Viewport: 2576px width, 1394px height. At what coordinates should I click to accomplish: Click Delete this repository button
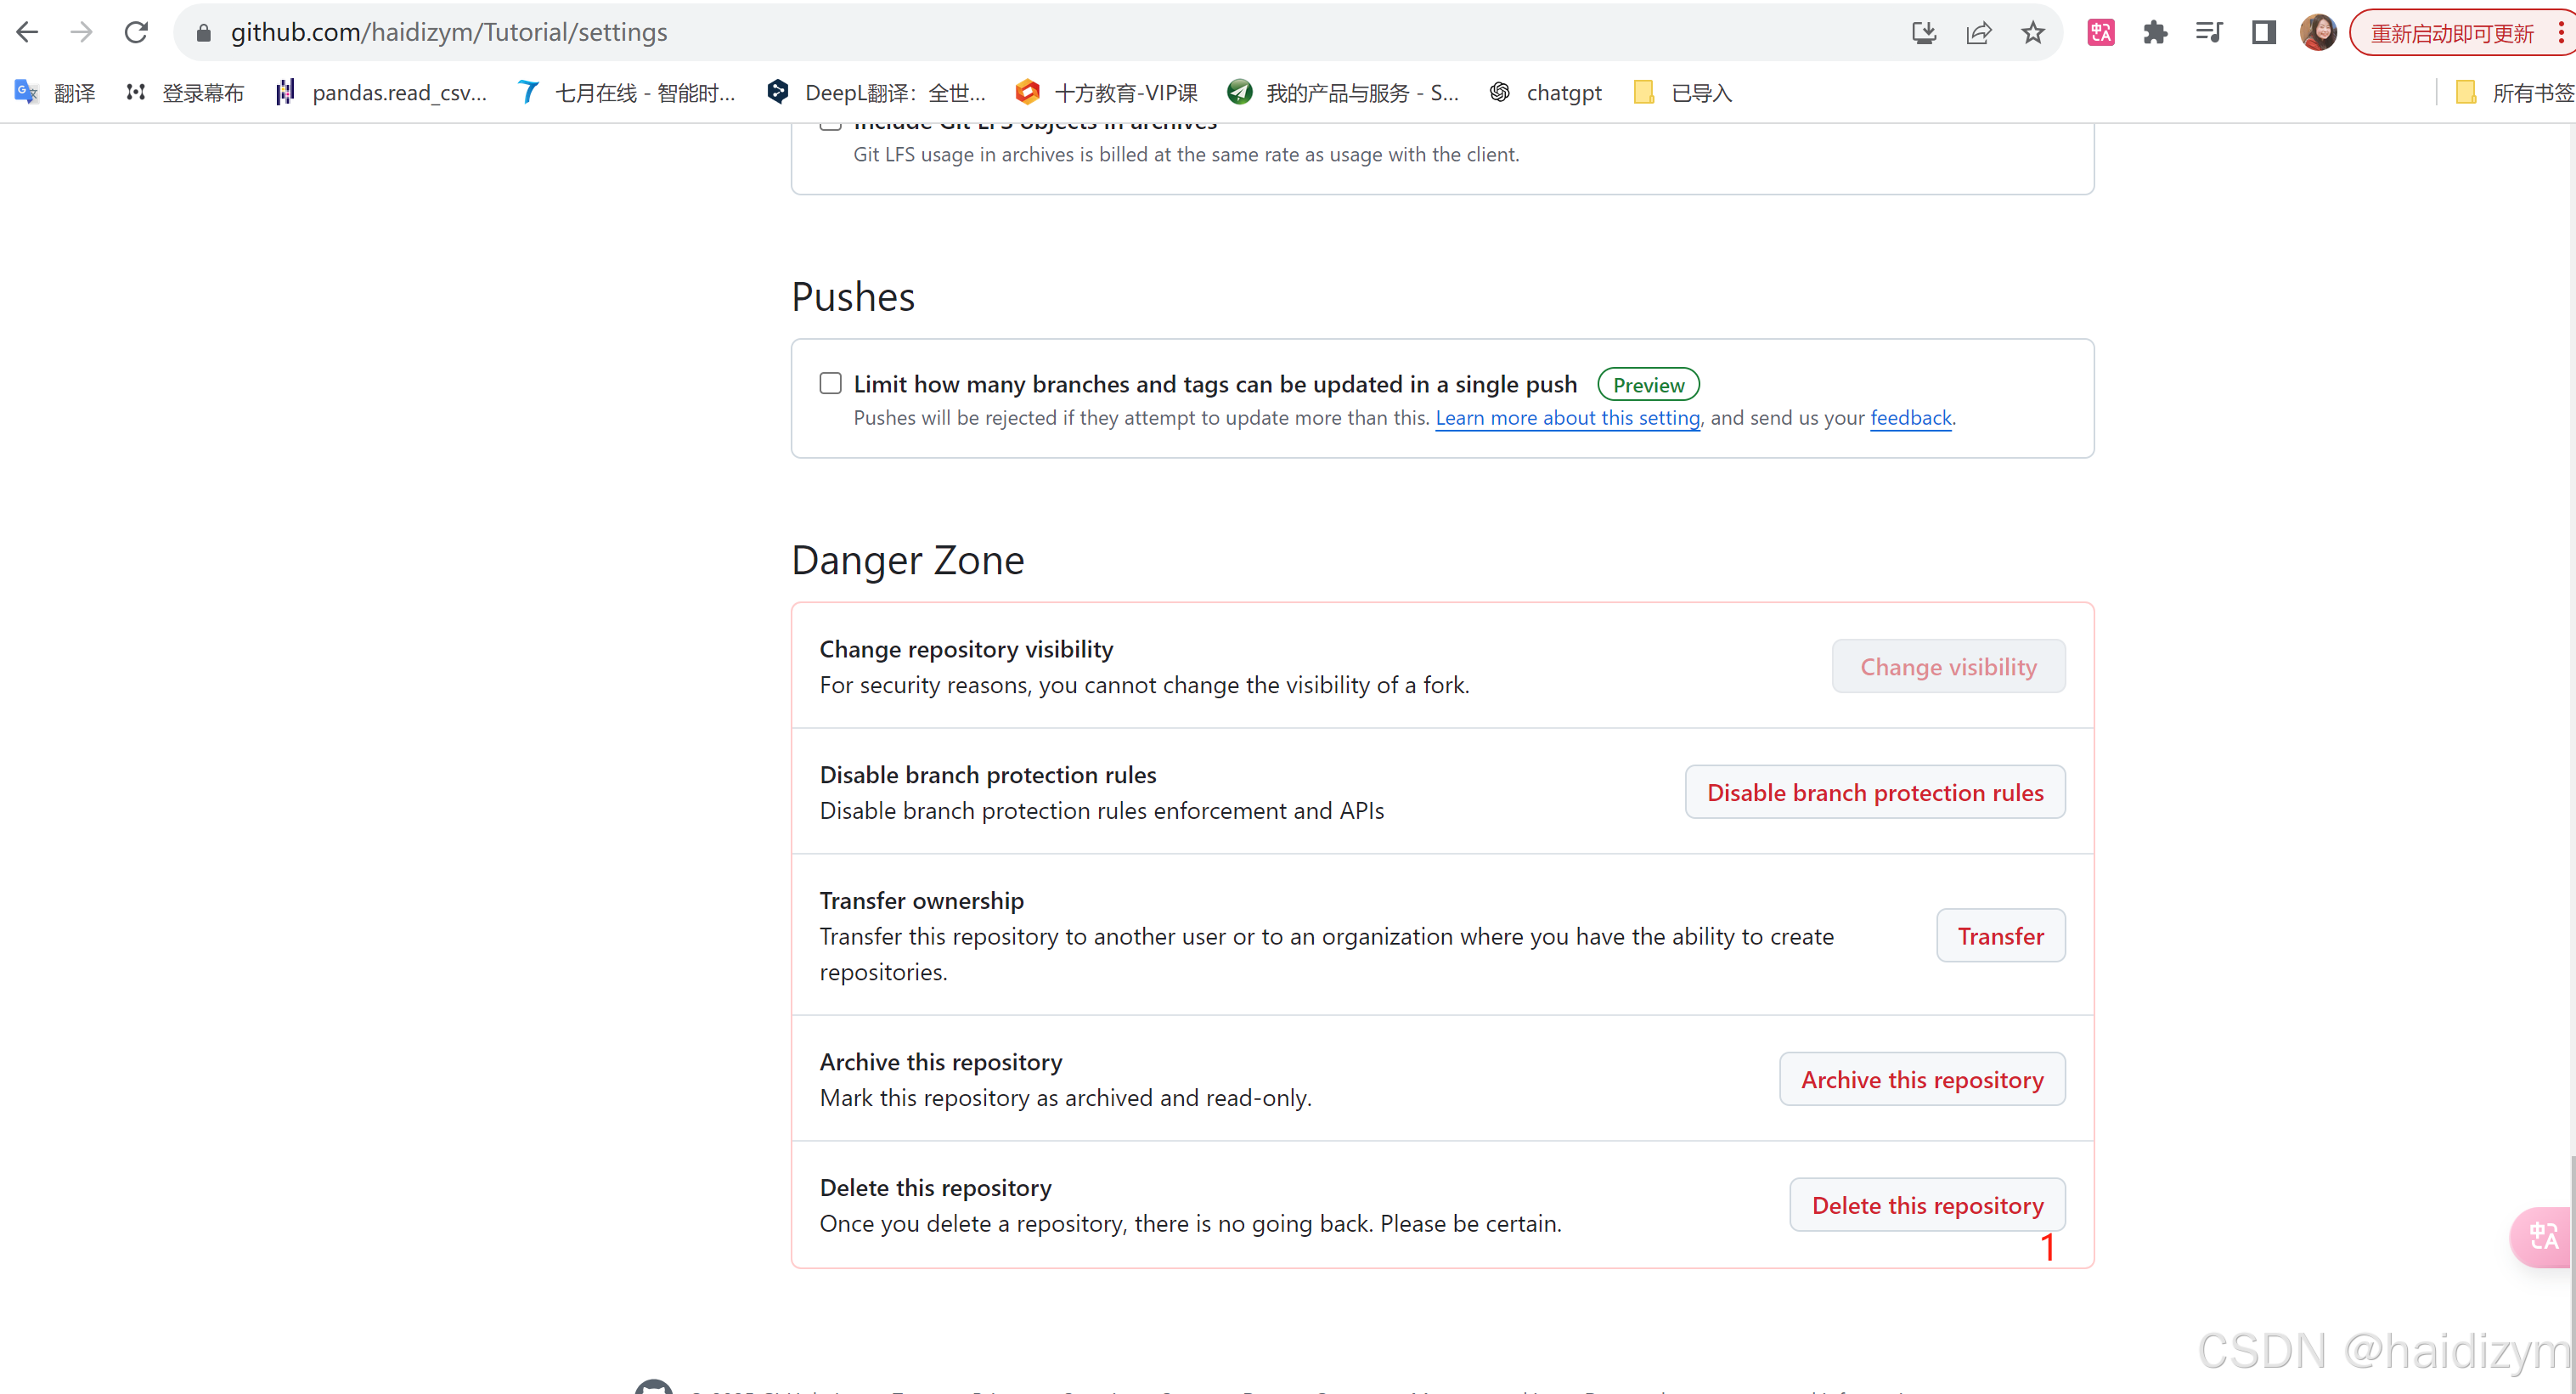coord(1926,1205)
